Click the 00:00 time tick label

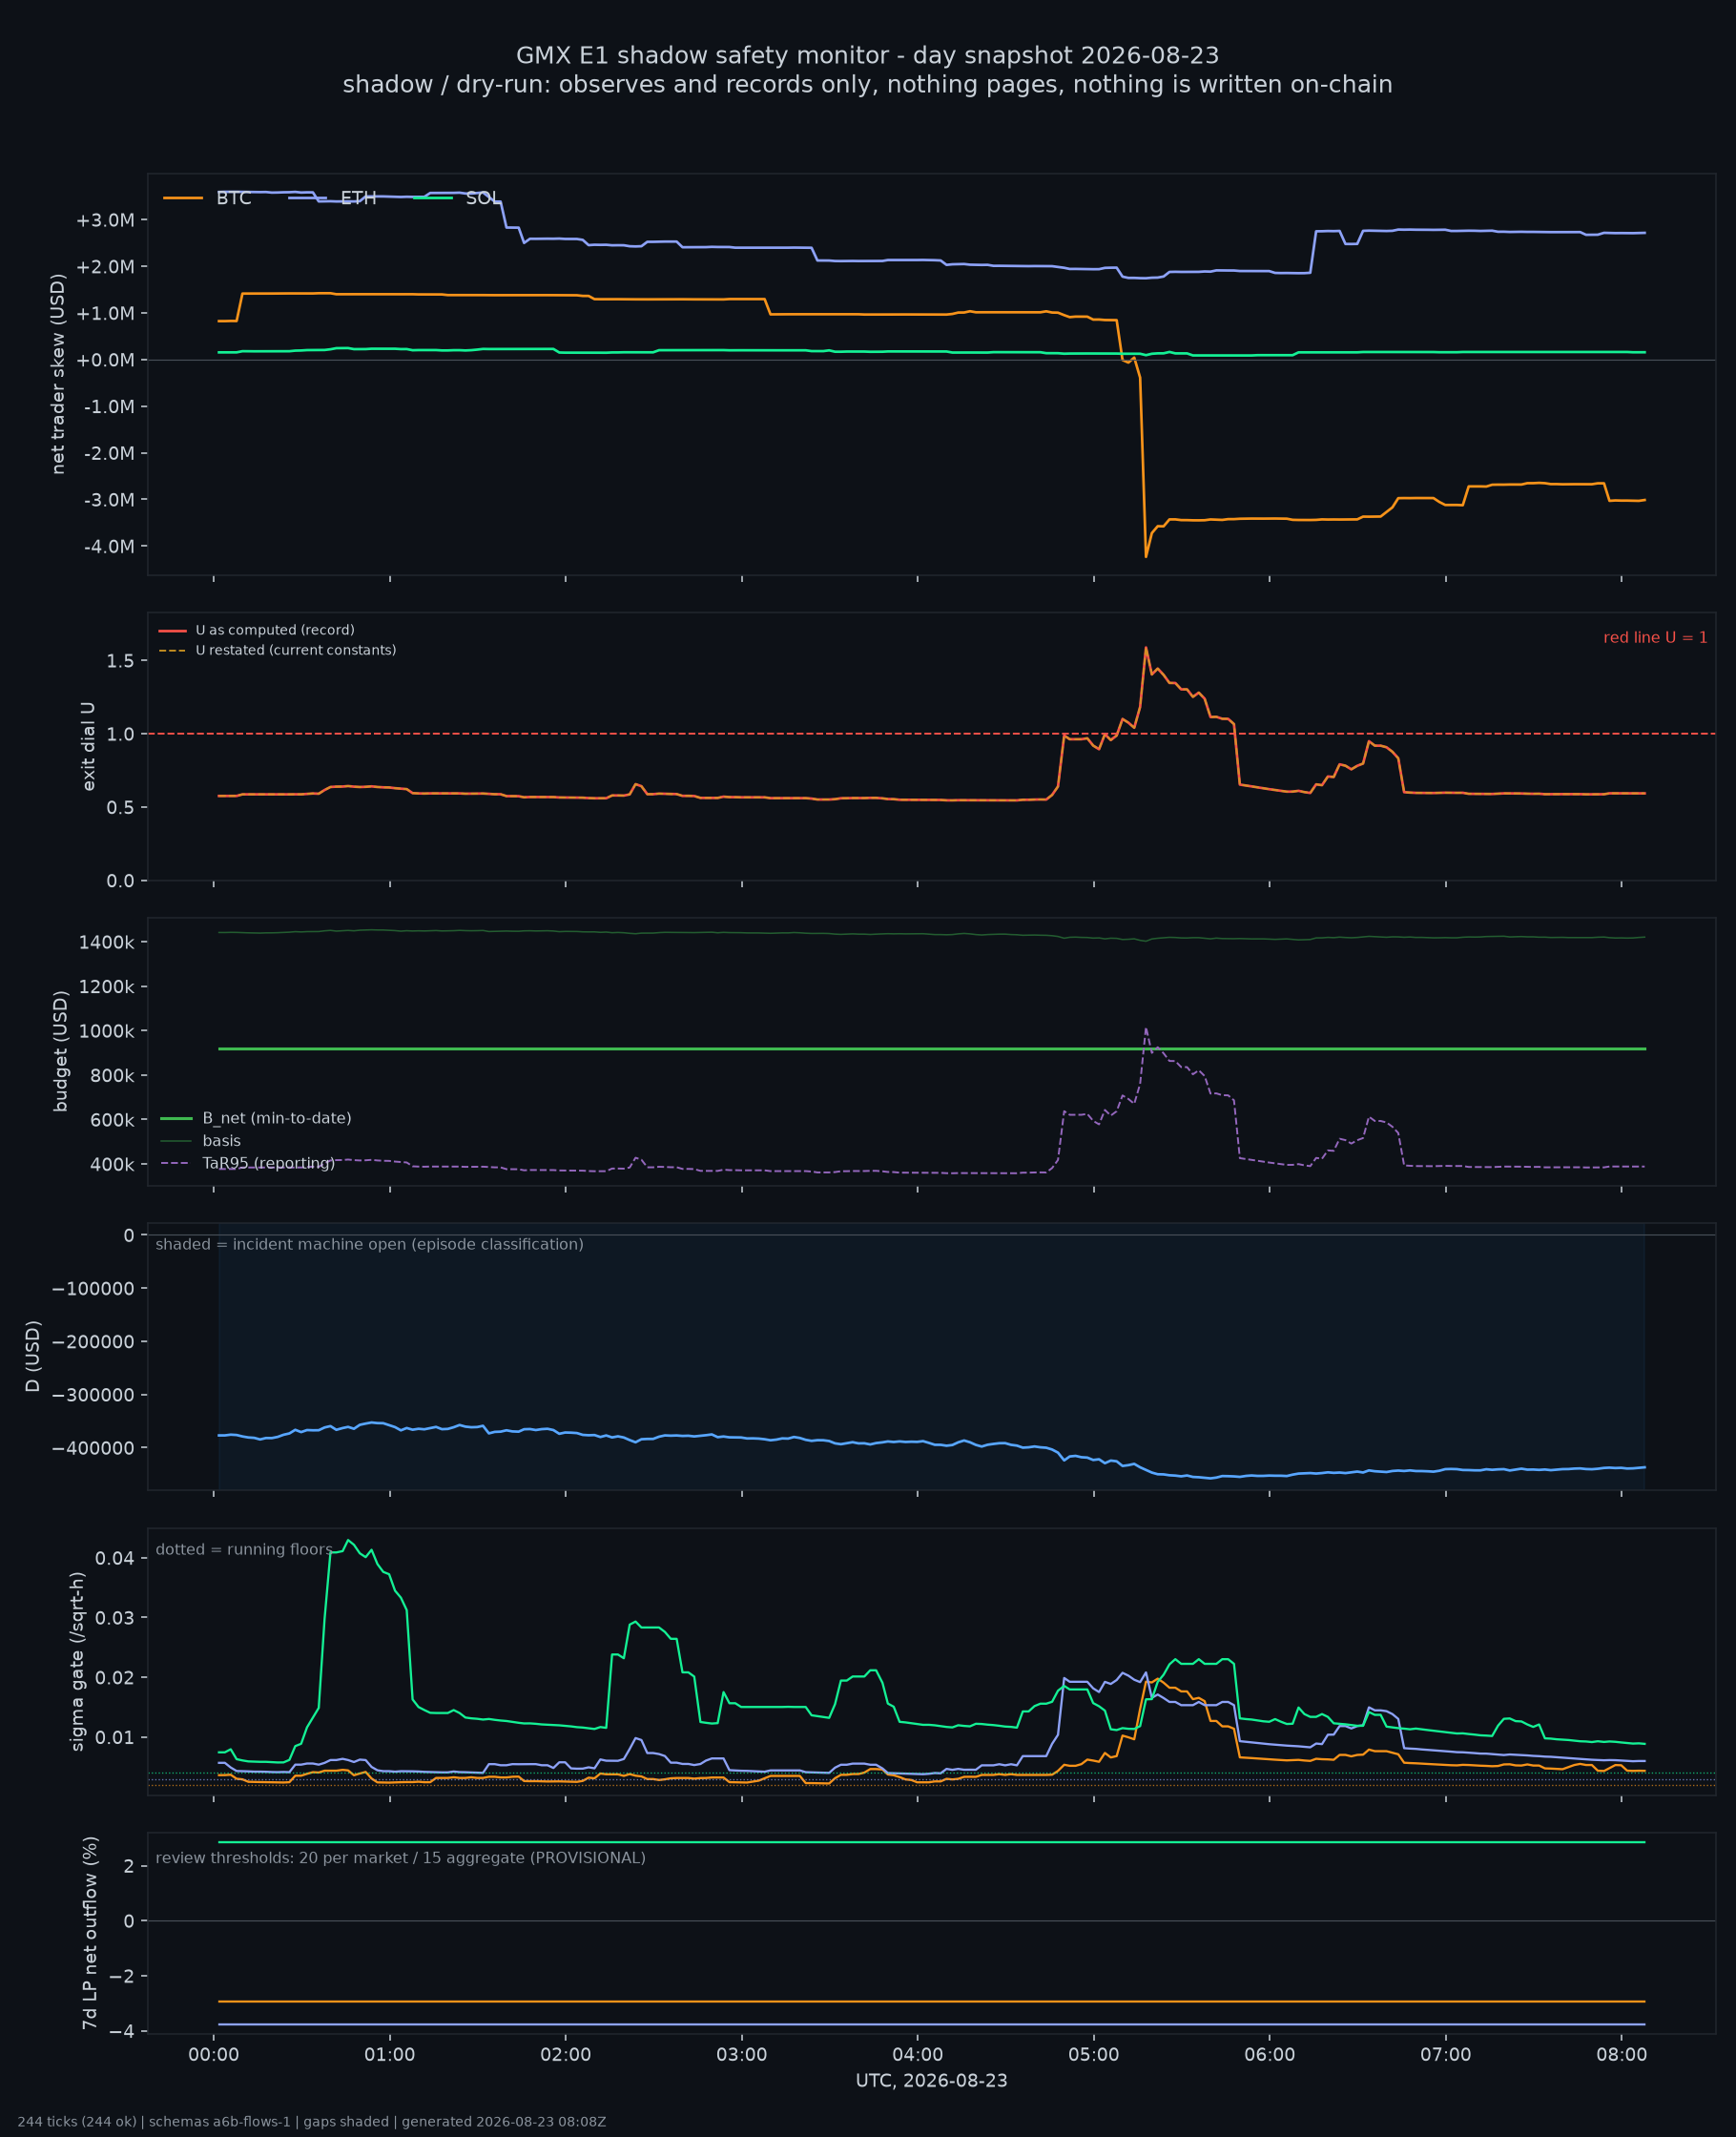[213, 2055]
